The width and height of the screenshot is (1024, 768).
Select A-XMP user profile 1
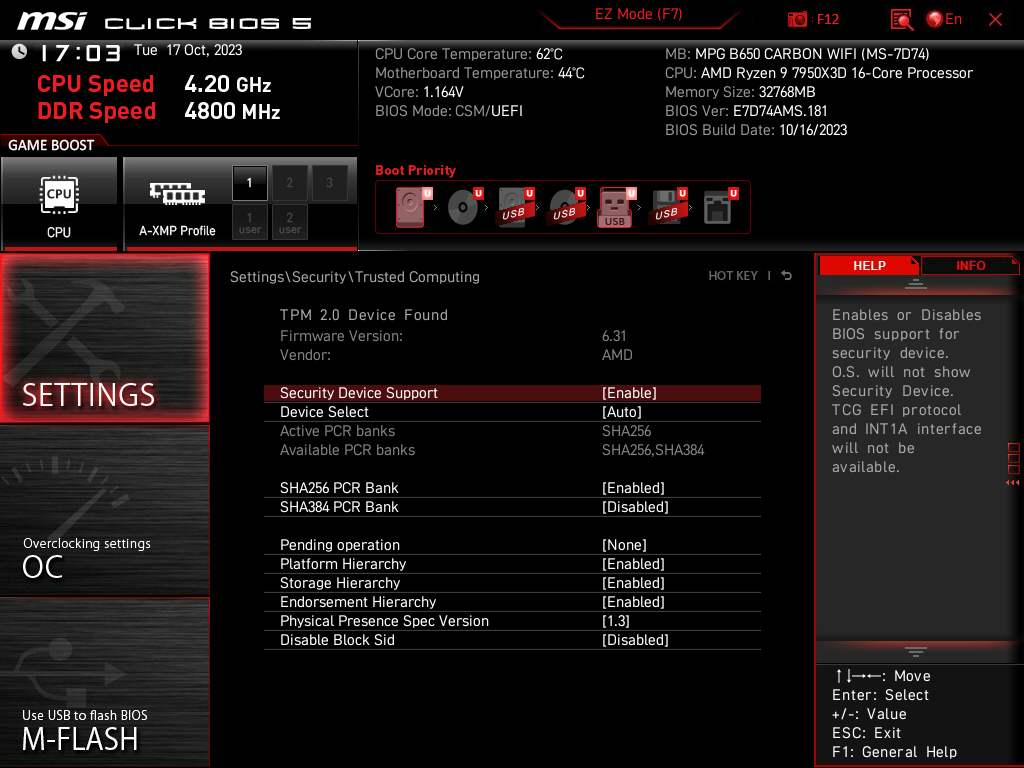click(249, 223)
